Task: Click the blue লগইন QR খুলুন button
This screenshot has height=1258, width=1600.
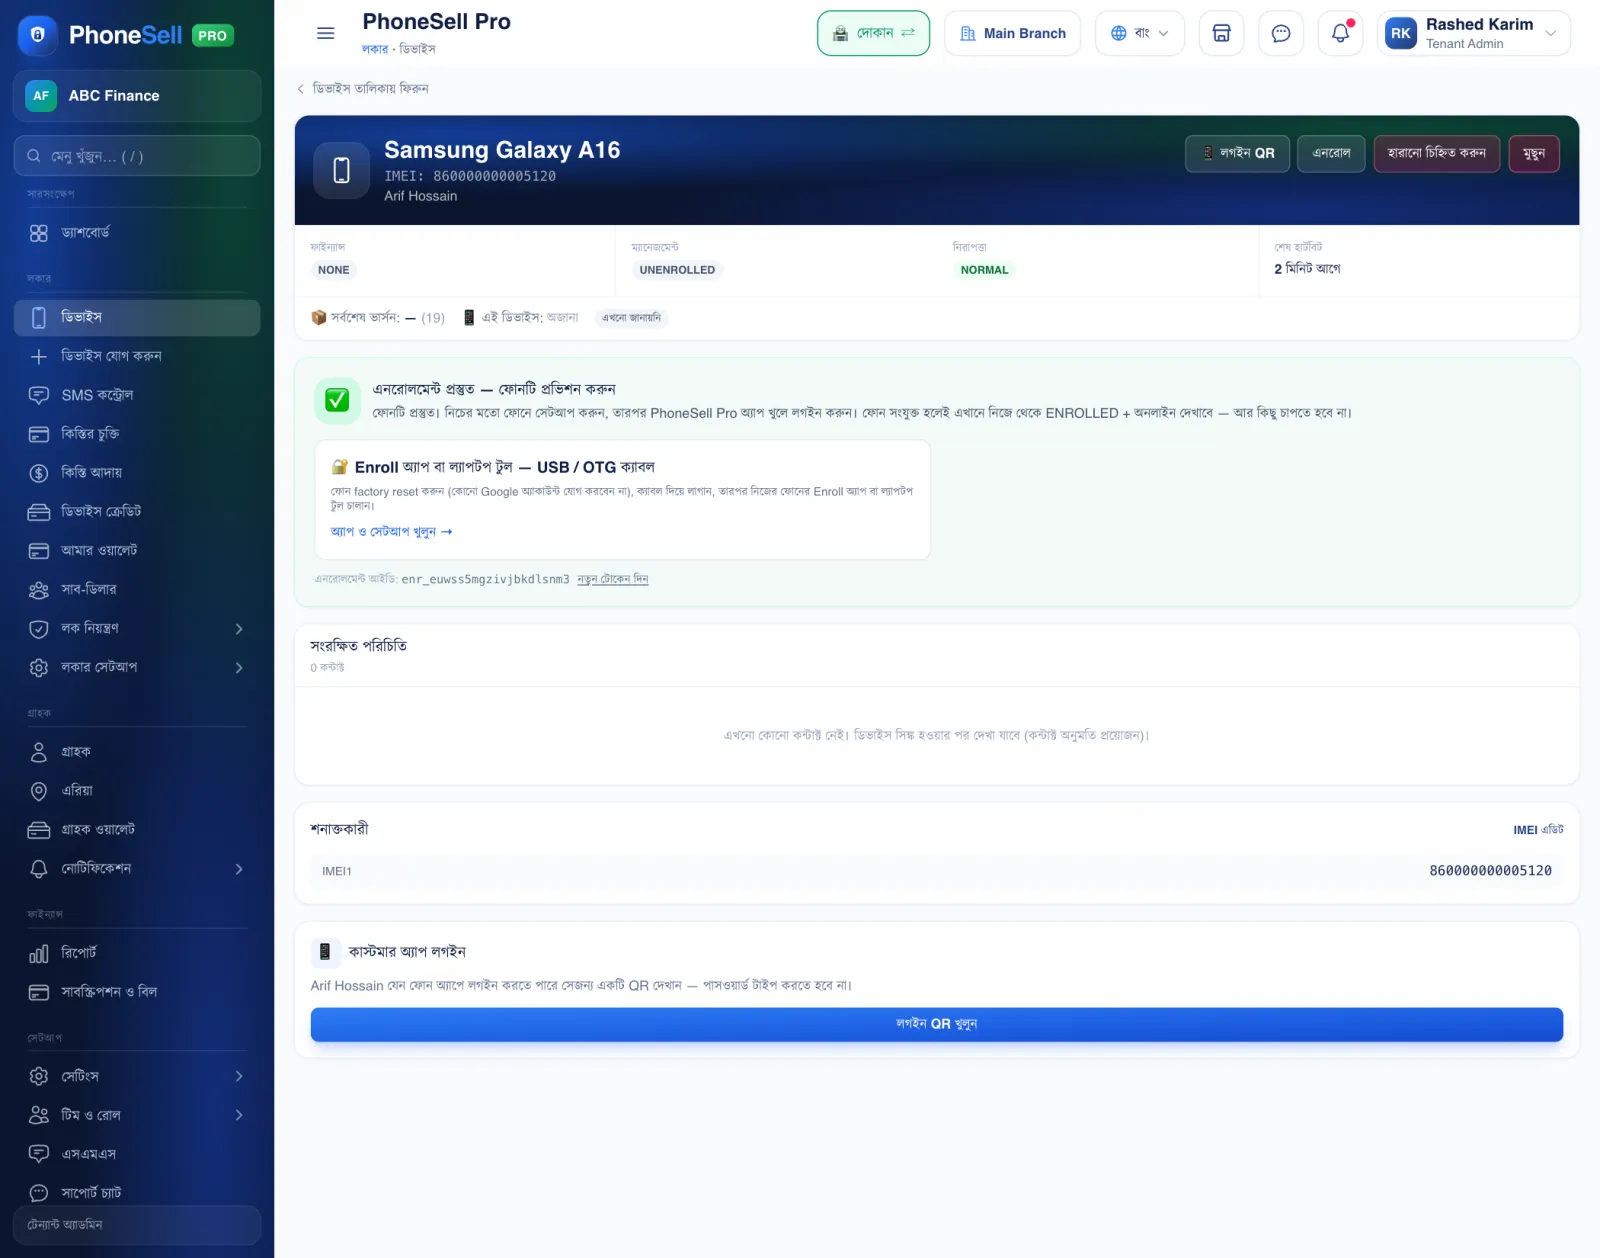Action: coord(937,1024)
